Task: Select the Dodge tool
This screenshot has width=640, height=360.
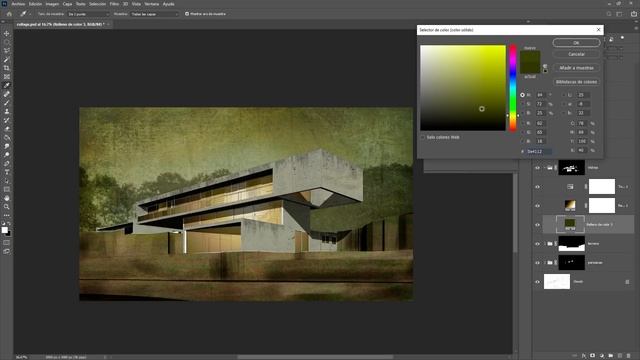Action: (x=7, y=155)
